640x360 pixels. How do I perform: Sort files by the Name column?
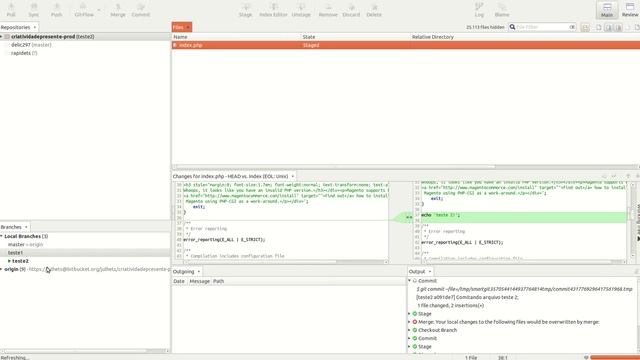[236, 37]
